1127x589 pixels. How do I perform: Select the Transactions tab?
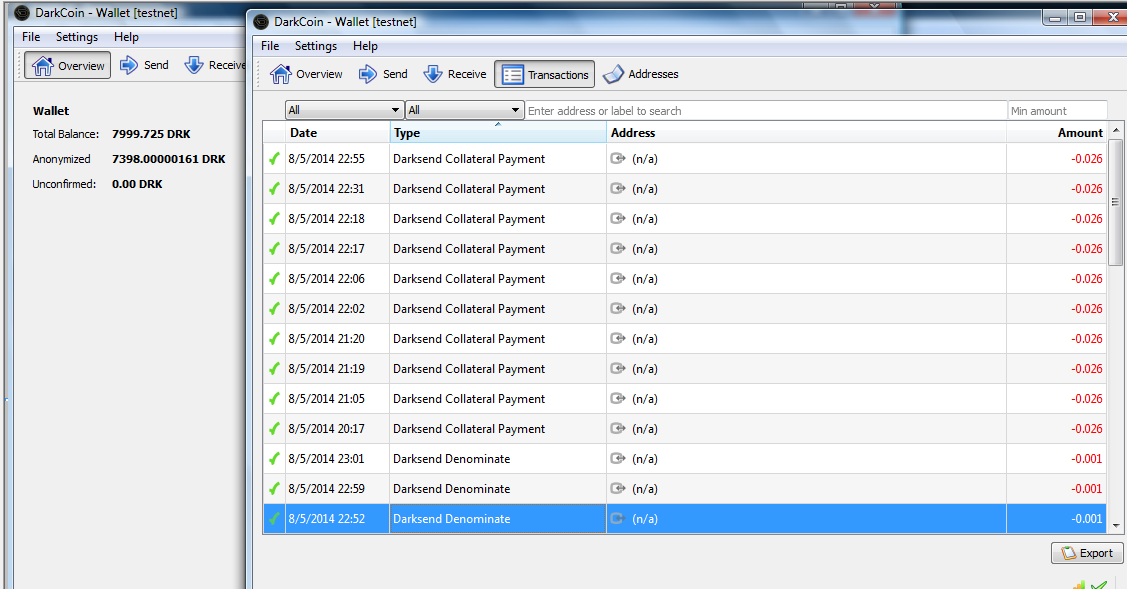(x=545, y=75)
